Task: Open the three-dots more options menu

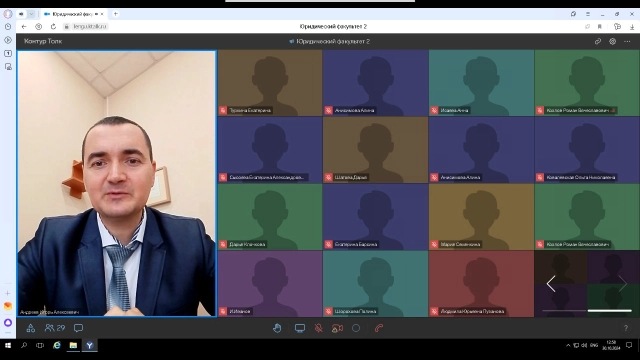Action: [x=627, y=41]
